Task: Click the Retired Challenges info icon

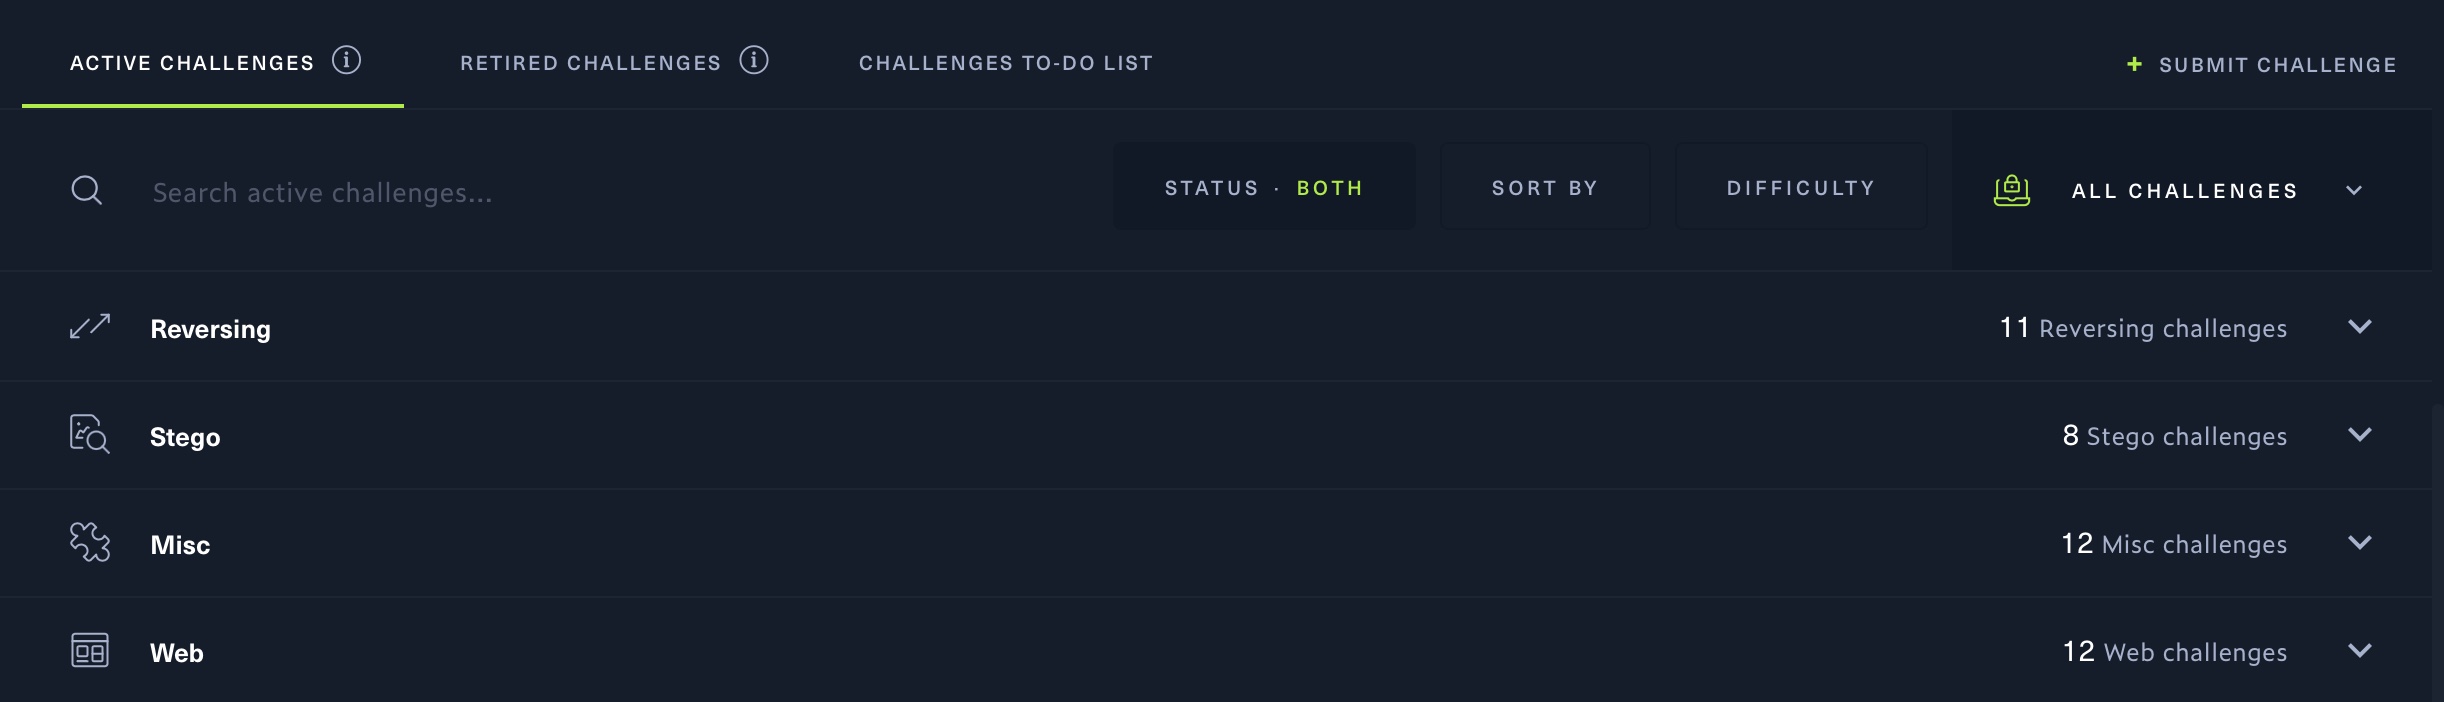Action: [x=754, y=61]
